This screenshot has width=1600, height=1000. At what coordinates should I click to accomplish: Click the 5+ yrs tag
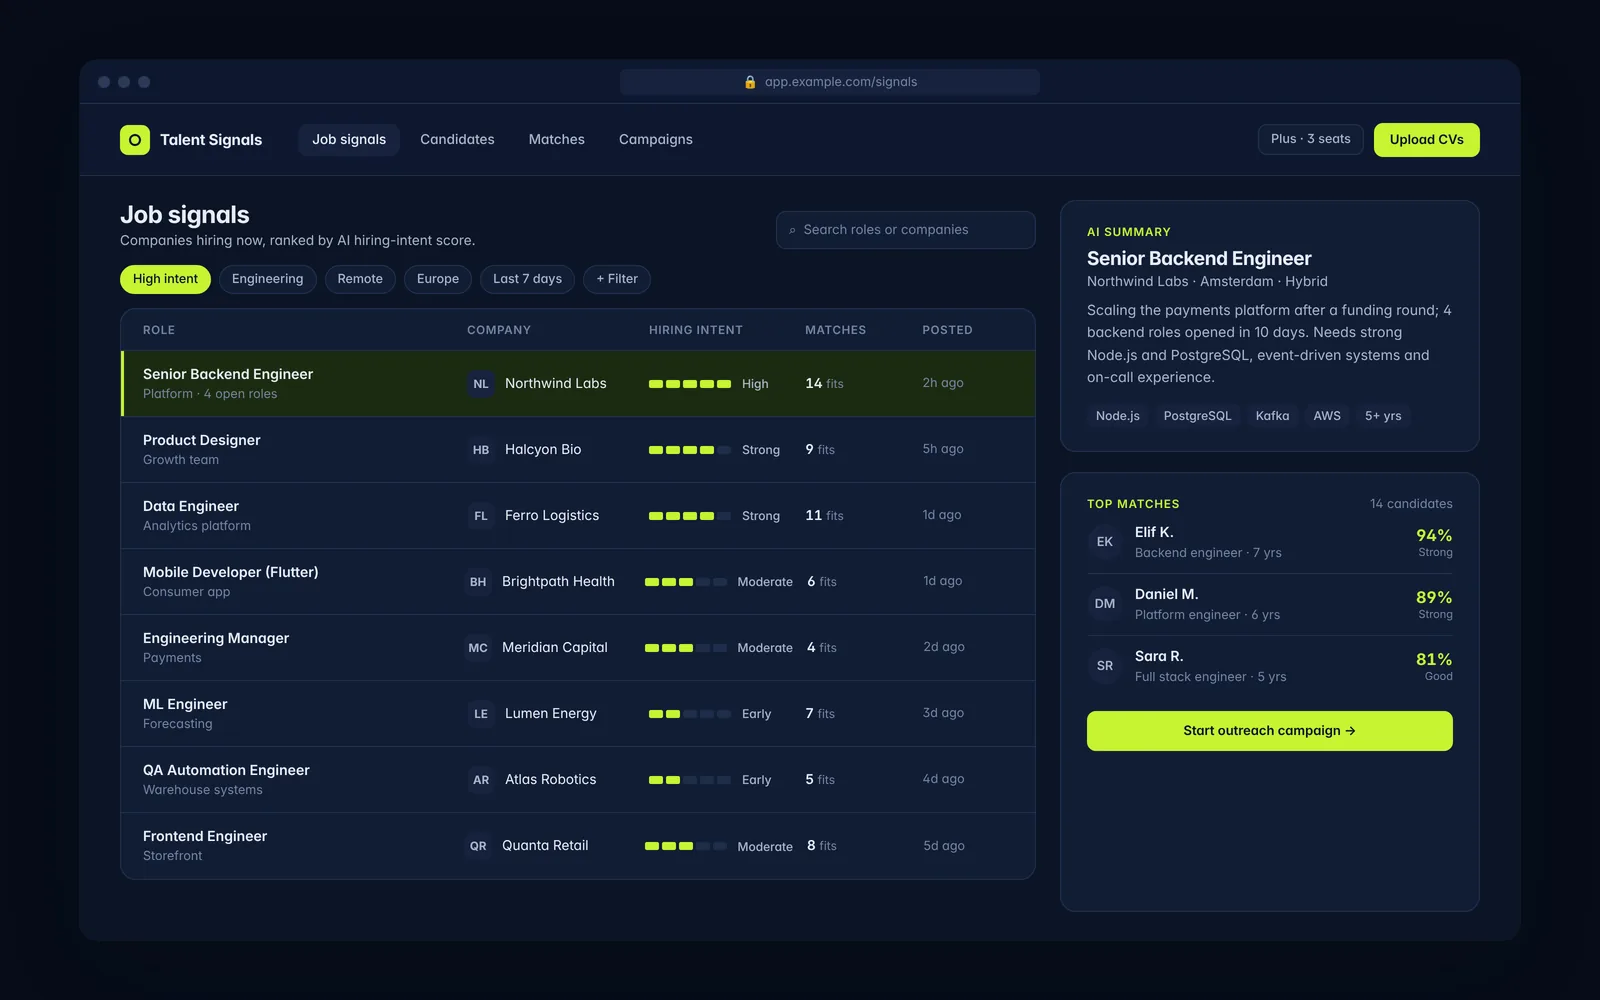(1383, 416)
